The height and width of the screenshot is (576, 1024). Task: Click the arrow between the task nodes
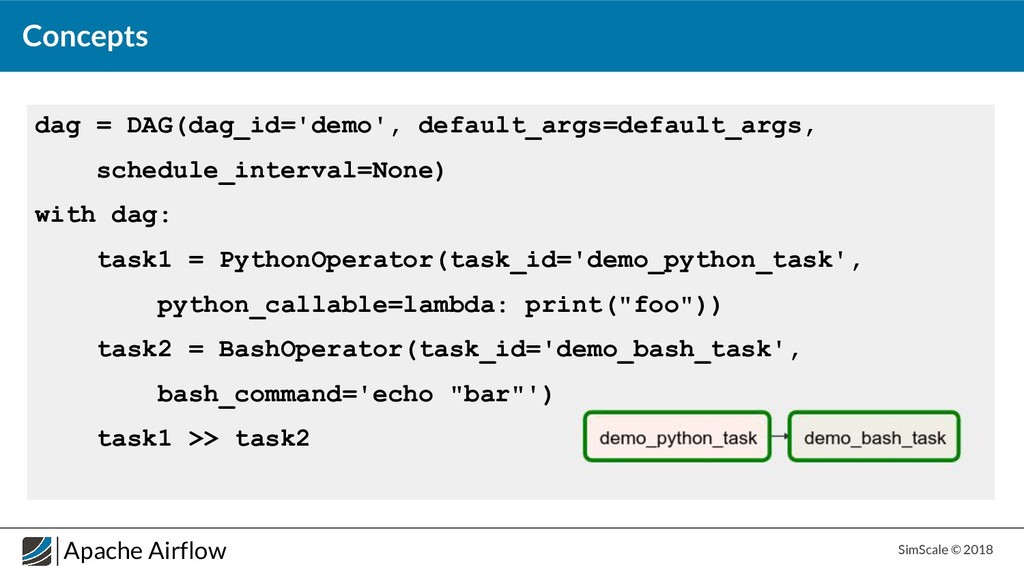[780, 436]
